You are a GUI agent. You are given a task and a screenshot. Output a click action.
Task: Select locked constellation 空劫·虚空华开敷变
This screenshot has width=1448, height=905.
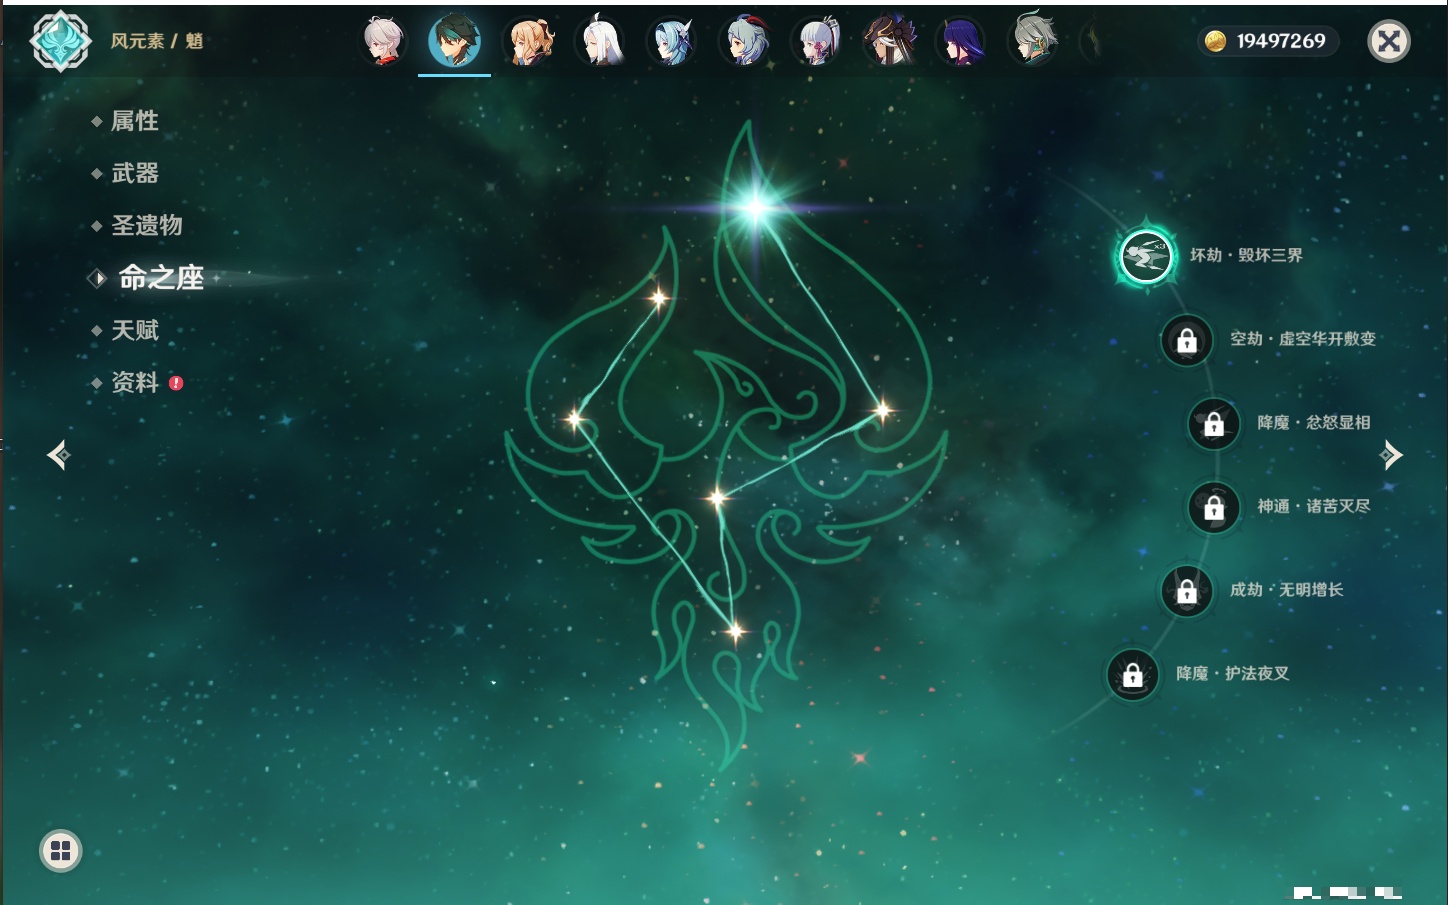1187,341
